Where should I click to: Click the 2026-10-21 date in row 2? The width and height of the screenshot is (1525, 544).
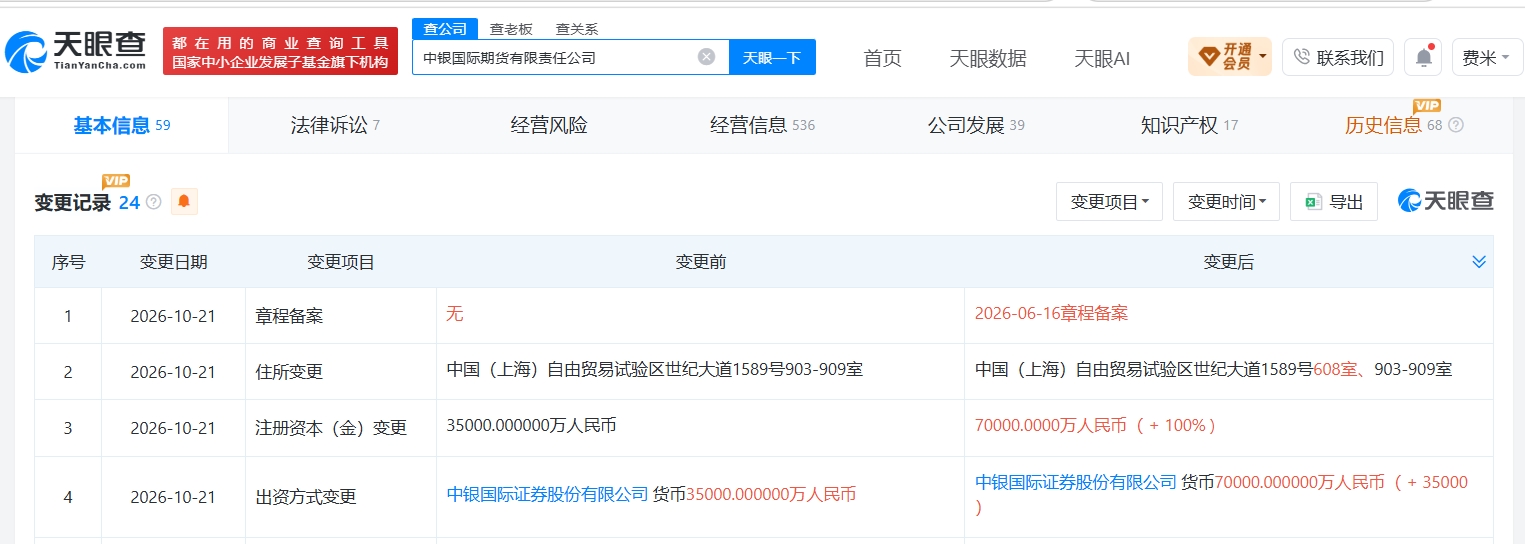[x=173, y=372]
